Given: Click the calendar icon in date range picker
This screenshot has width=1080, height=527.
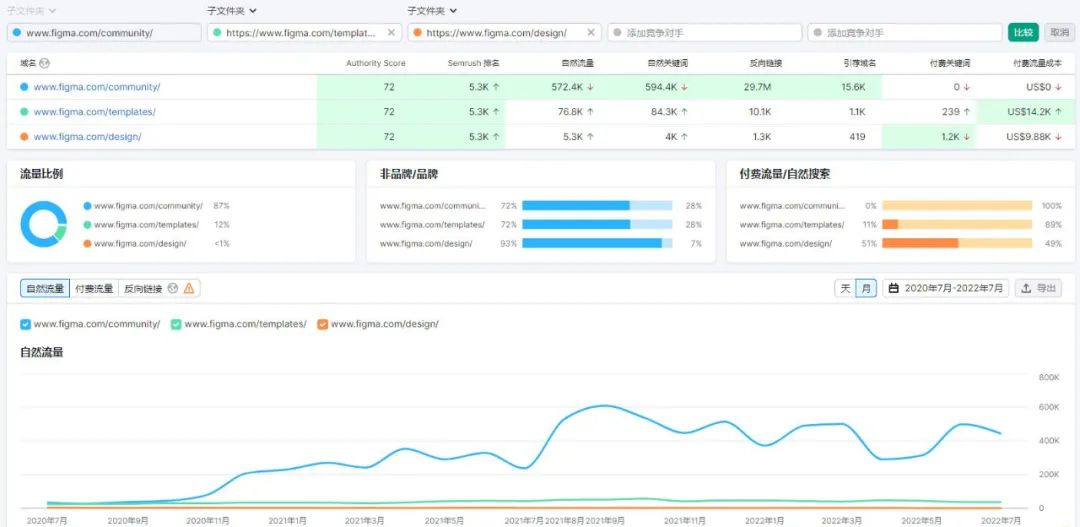Looking at the screenshot, I should click(x=893, y=289).
